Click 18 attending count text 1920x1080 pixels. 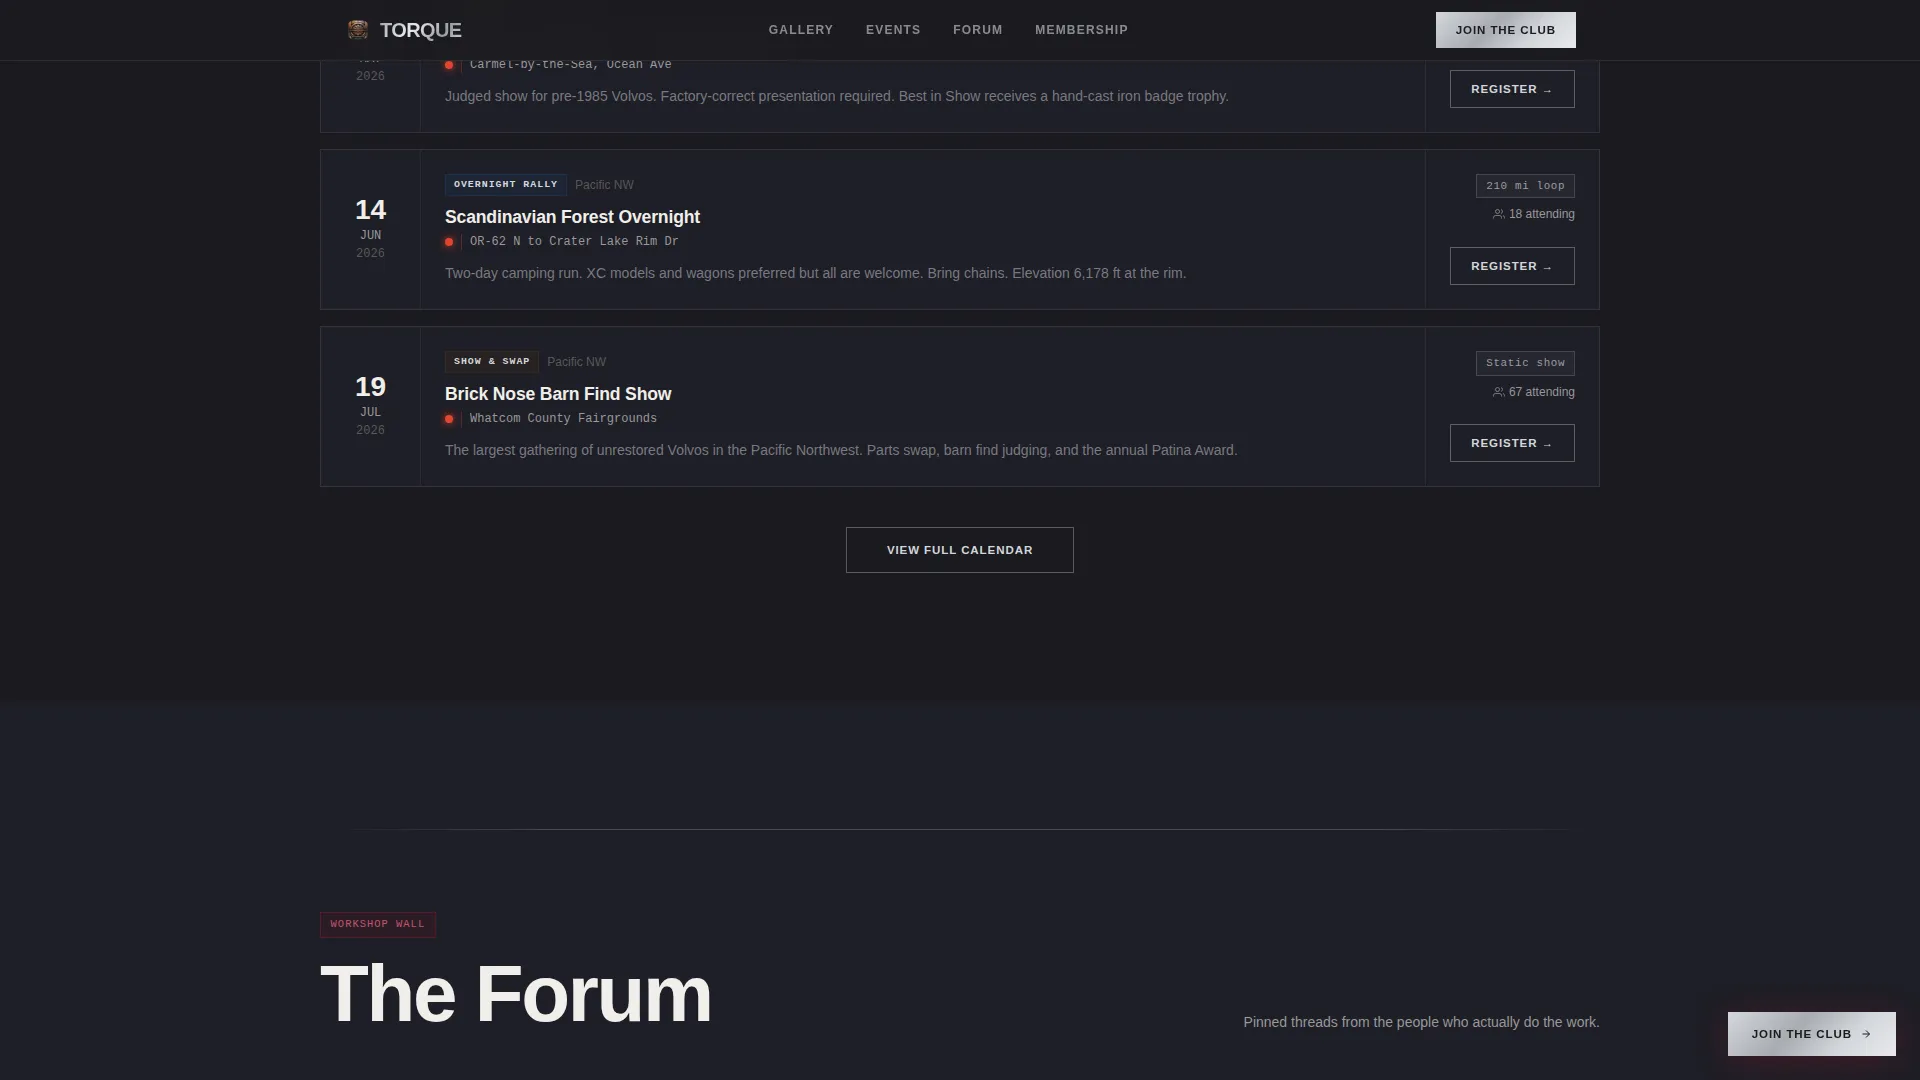pos(1541,214)
